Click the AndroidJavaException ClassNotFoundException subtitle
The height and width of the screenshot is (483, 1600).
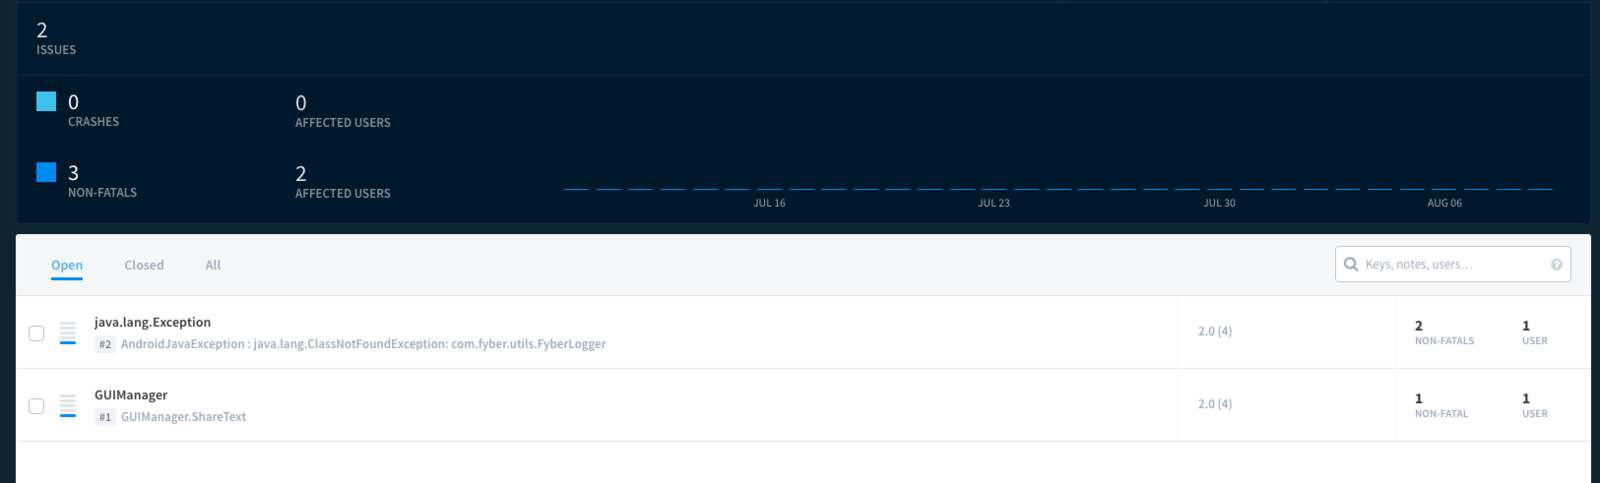click(x=363, y=344)
